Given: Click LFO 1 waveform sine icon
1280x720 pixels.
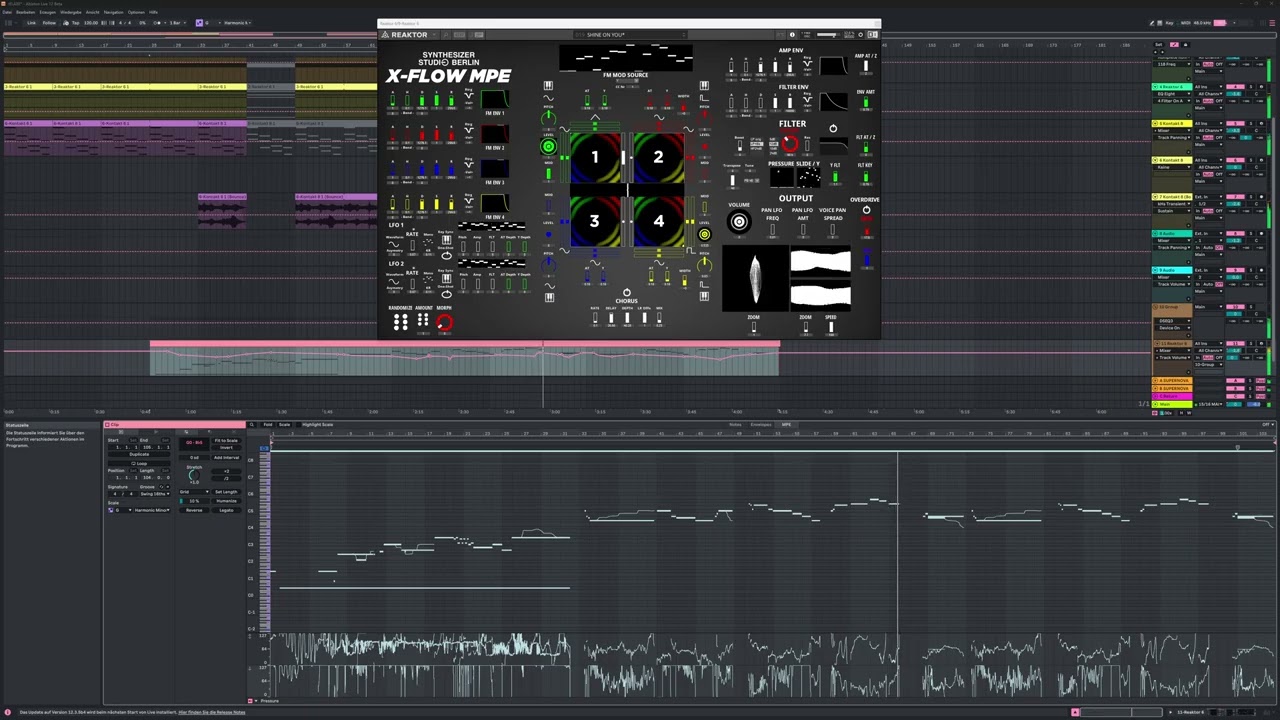Looking at the screenshot, I should pyautogui.click(x=394, y=244).
